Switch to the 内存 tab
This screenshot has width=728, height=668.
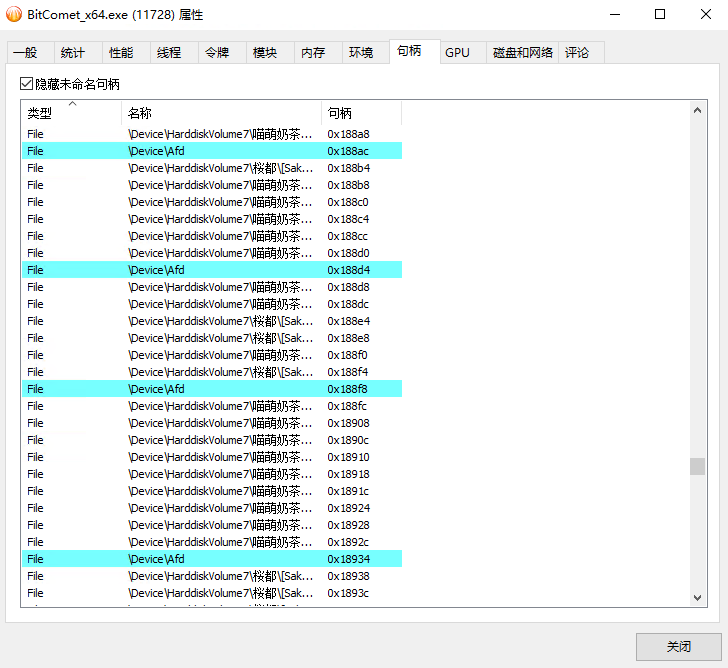tap(313, 53)
